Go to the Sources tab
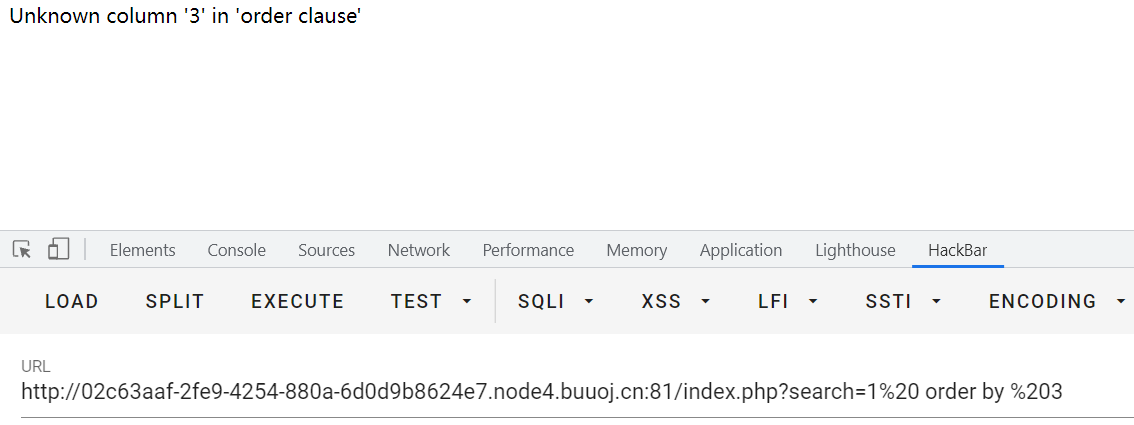This screenshot has width=1134, height=425. click(x=326, y=250)
